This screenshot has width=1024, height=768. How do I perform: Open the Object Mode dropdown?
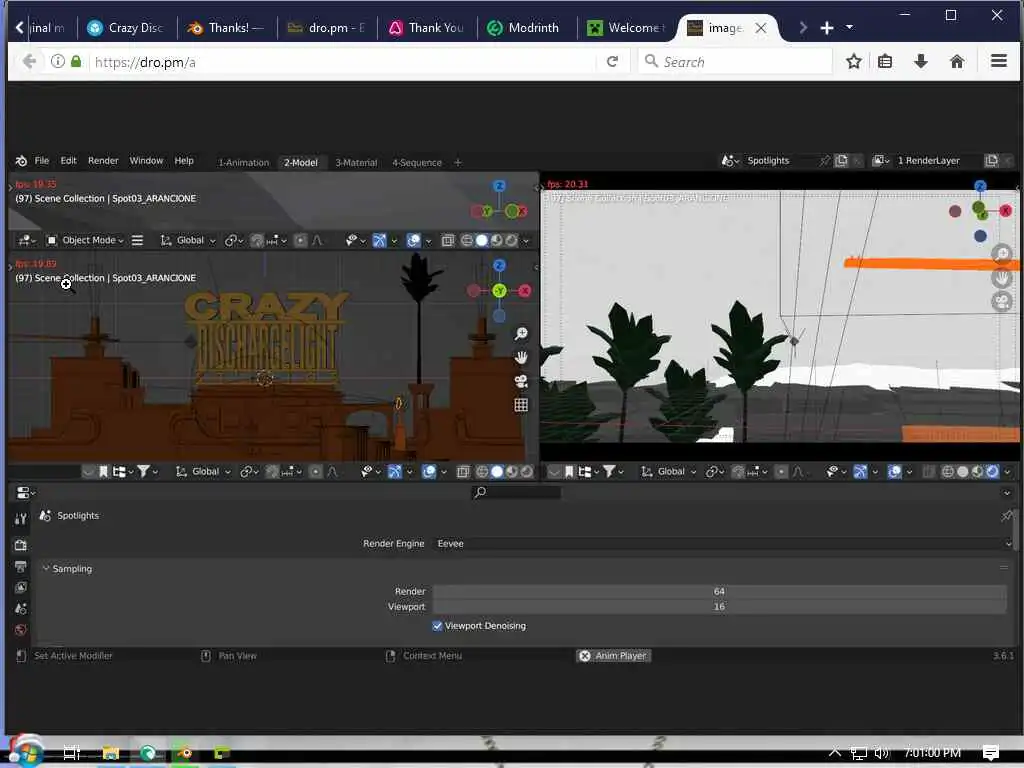point(85,240)
